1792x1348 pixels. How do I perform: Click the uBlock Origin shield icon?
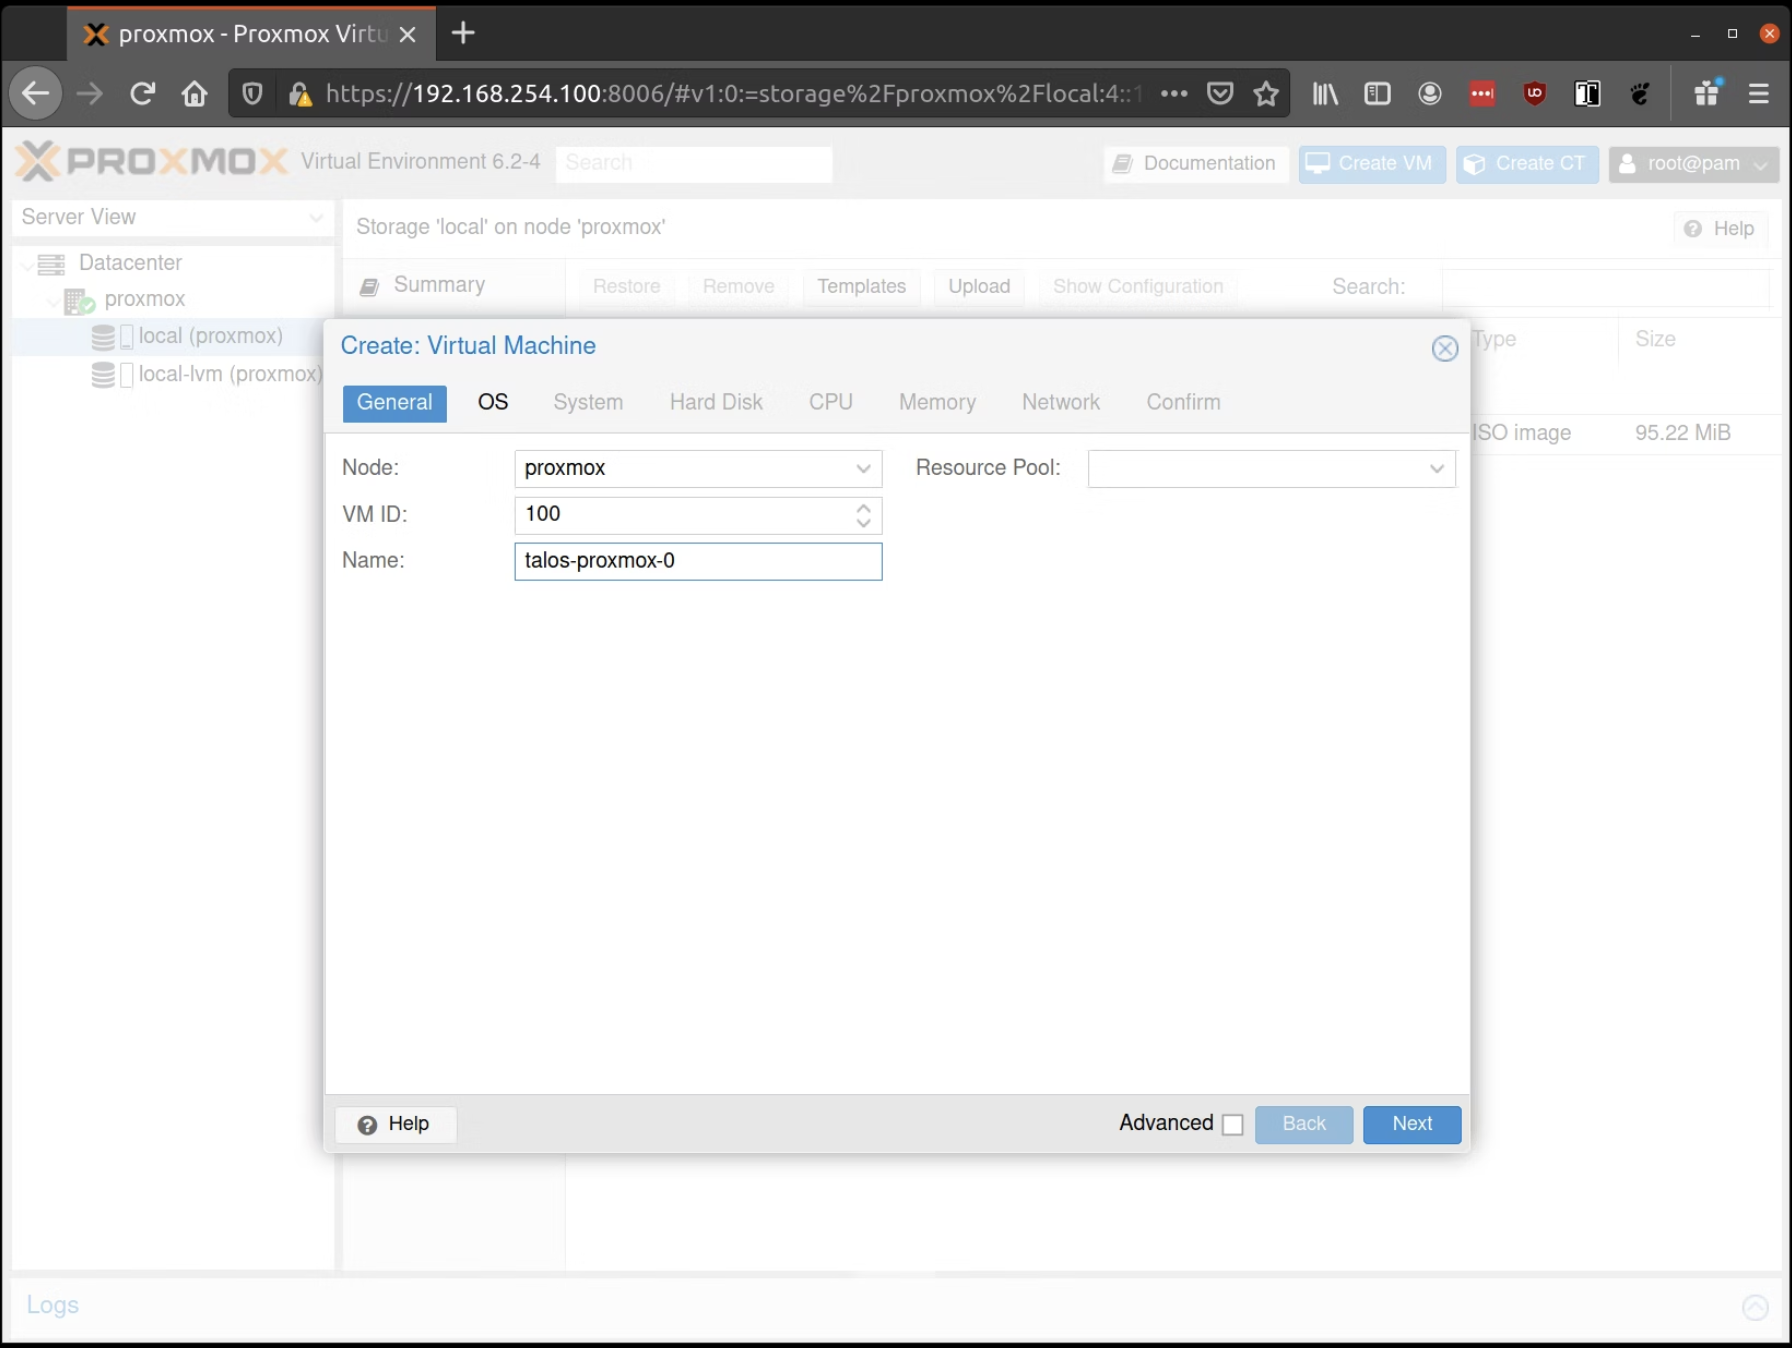pos(1534,94)
